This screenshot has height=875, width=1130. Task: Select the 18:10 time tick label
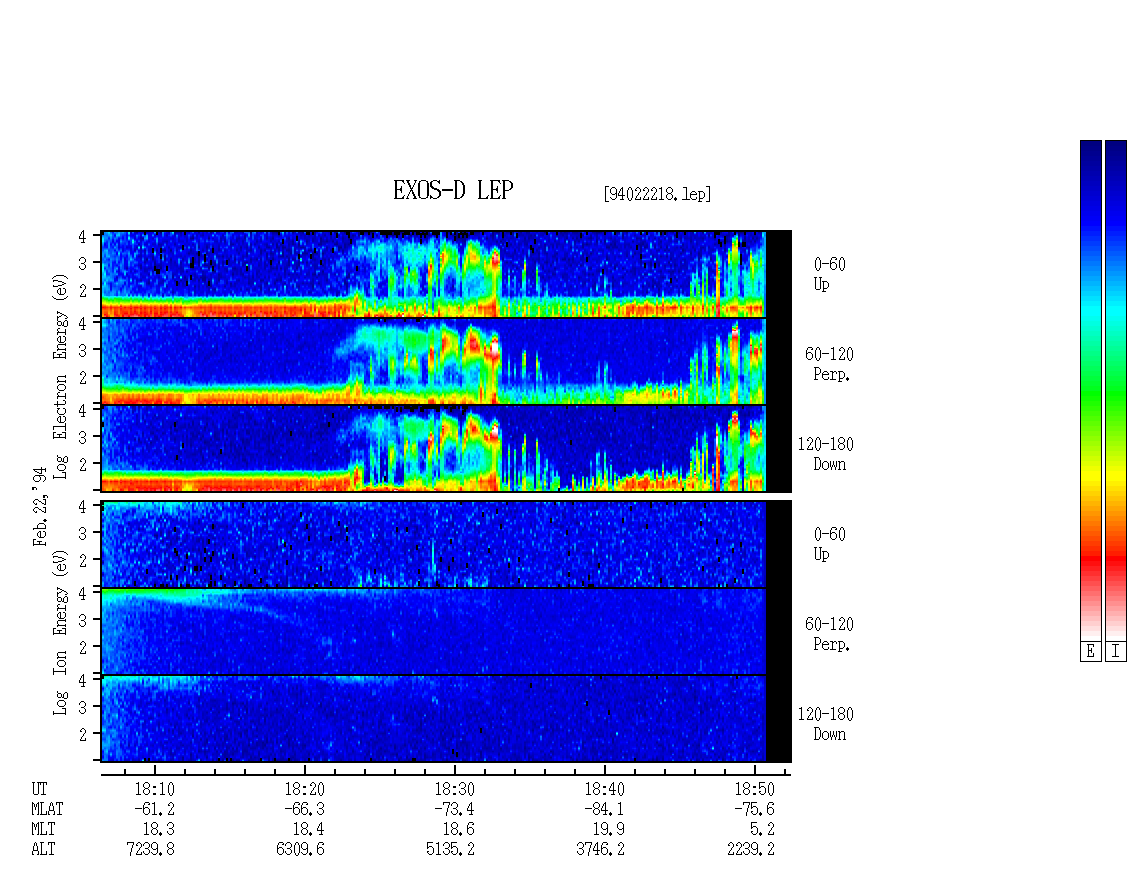(154, 789)
